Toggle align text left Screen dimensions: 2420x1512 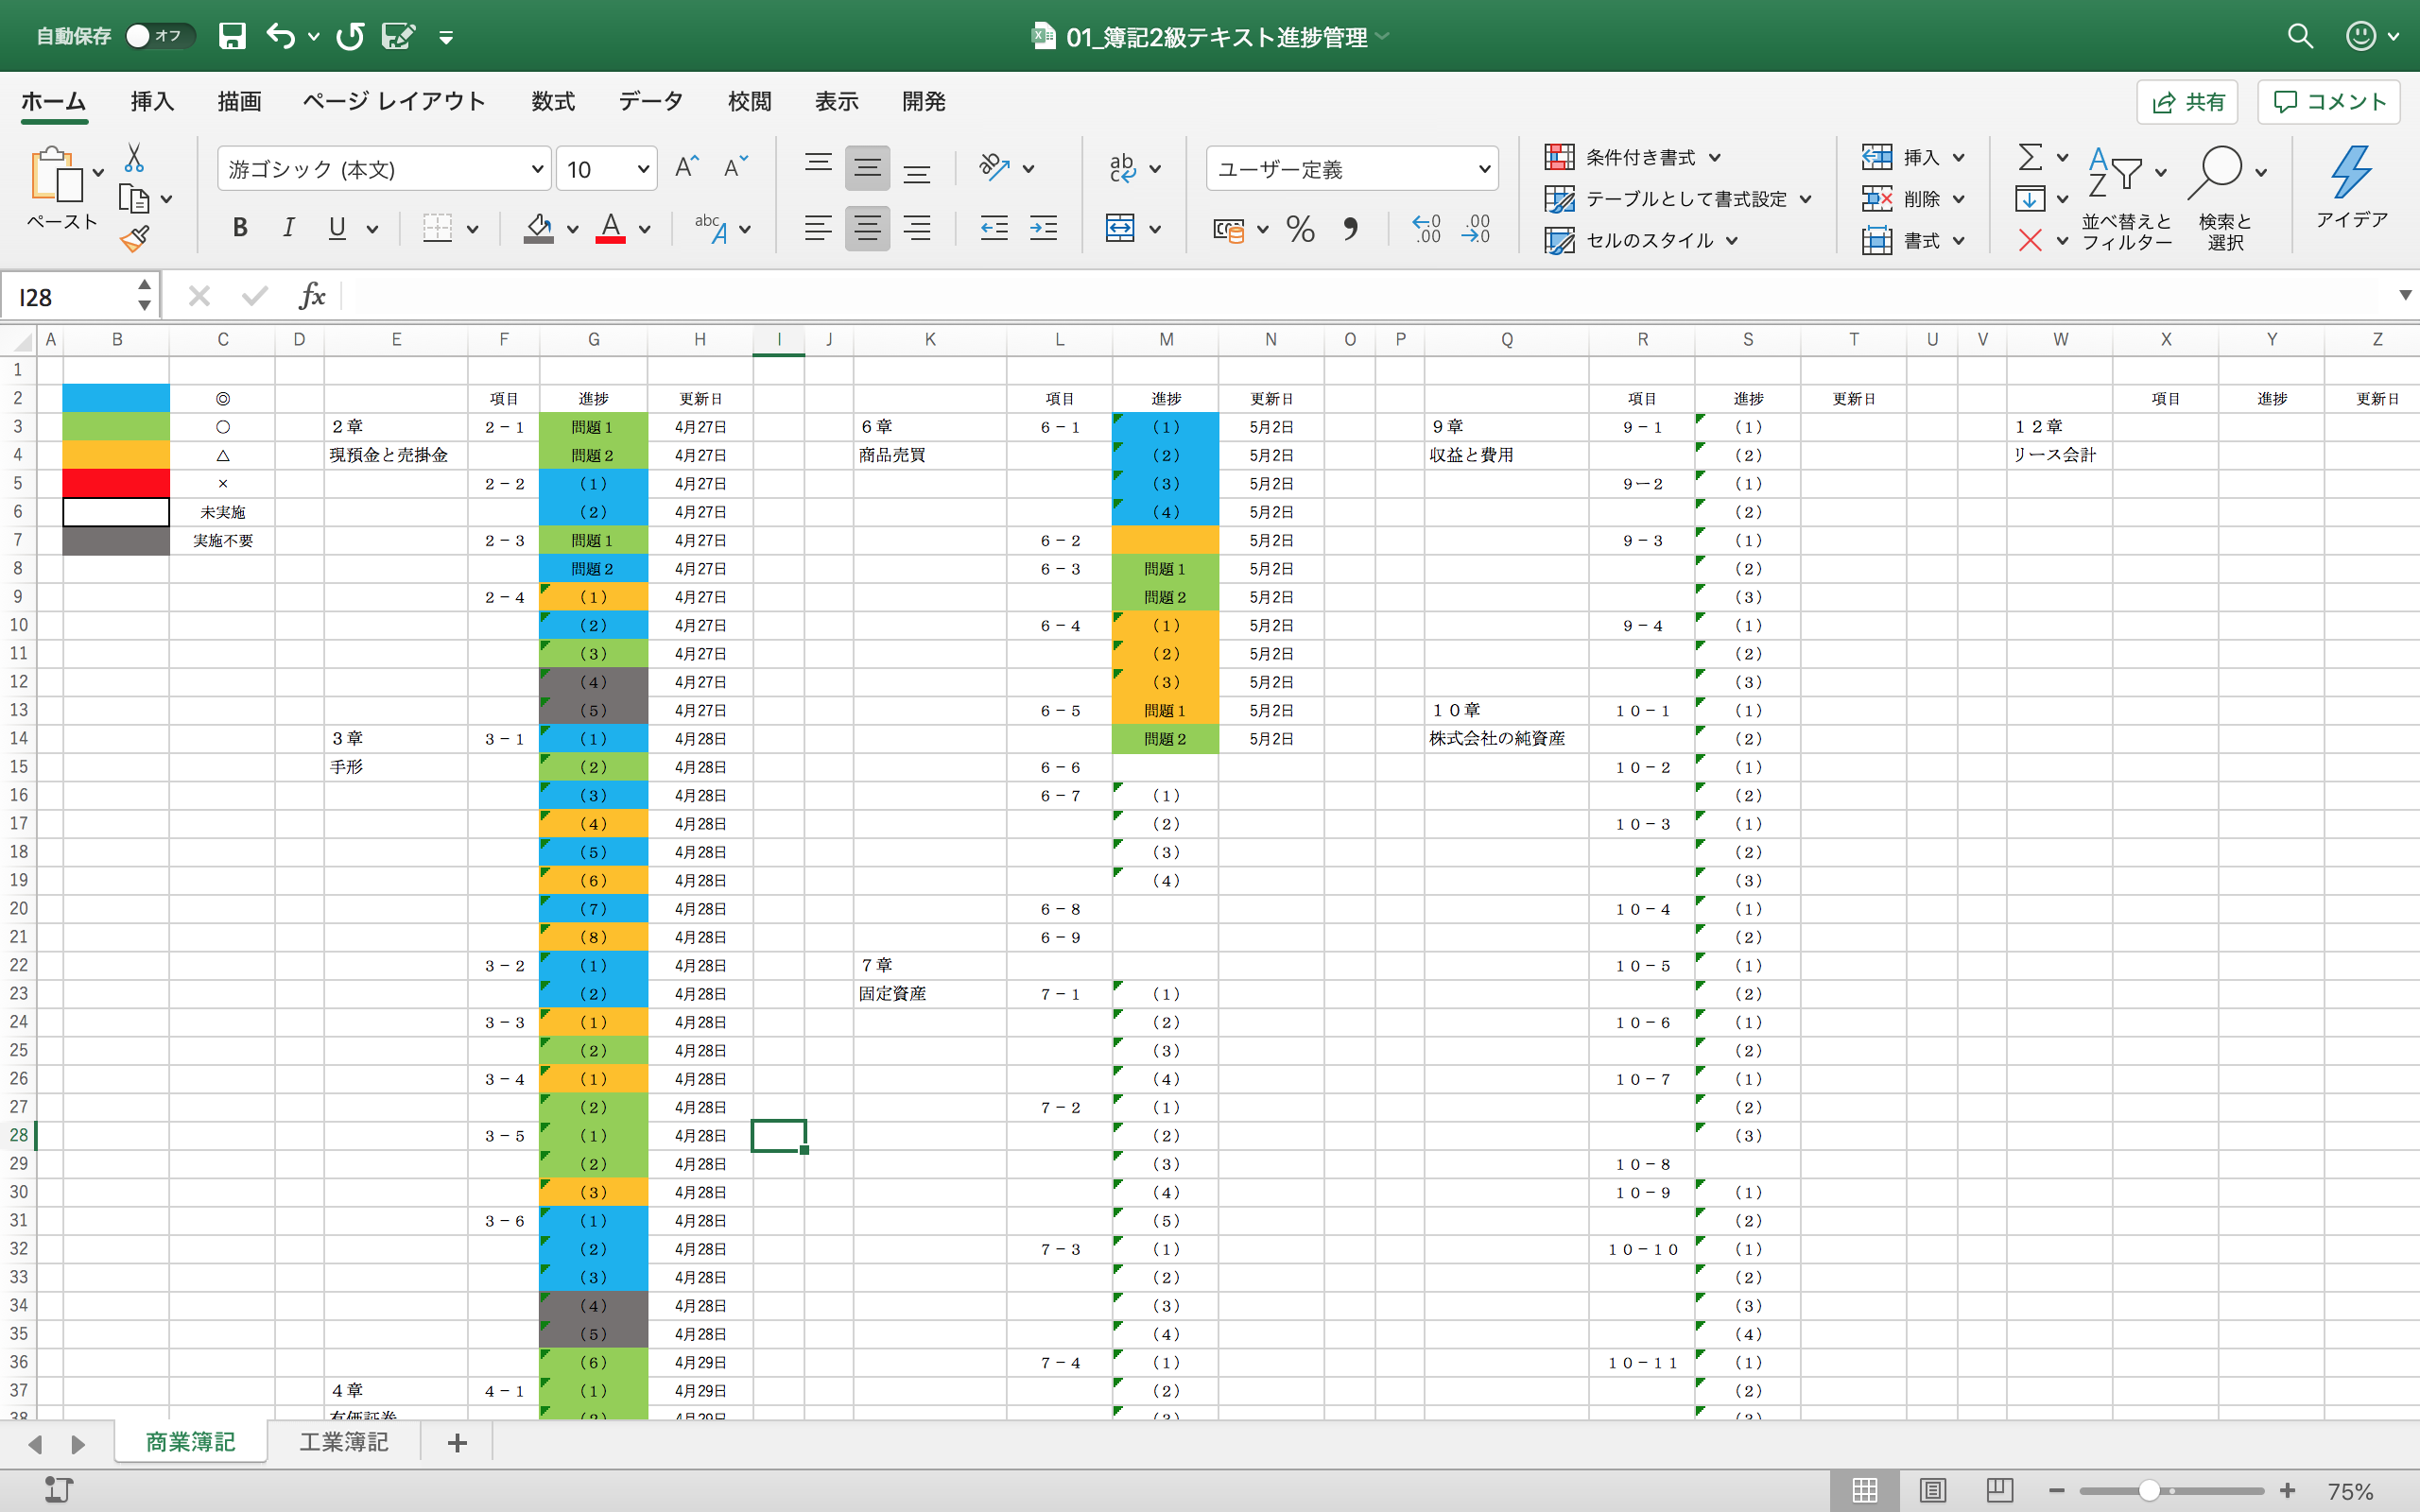point(818,228)
